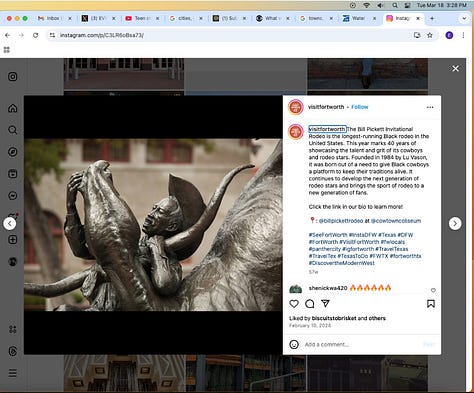Switch to the YouTube Teen tab
Viewport: 474px width, 393px height.
click(142, 18)
